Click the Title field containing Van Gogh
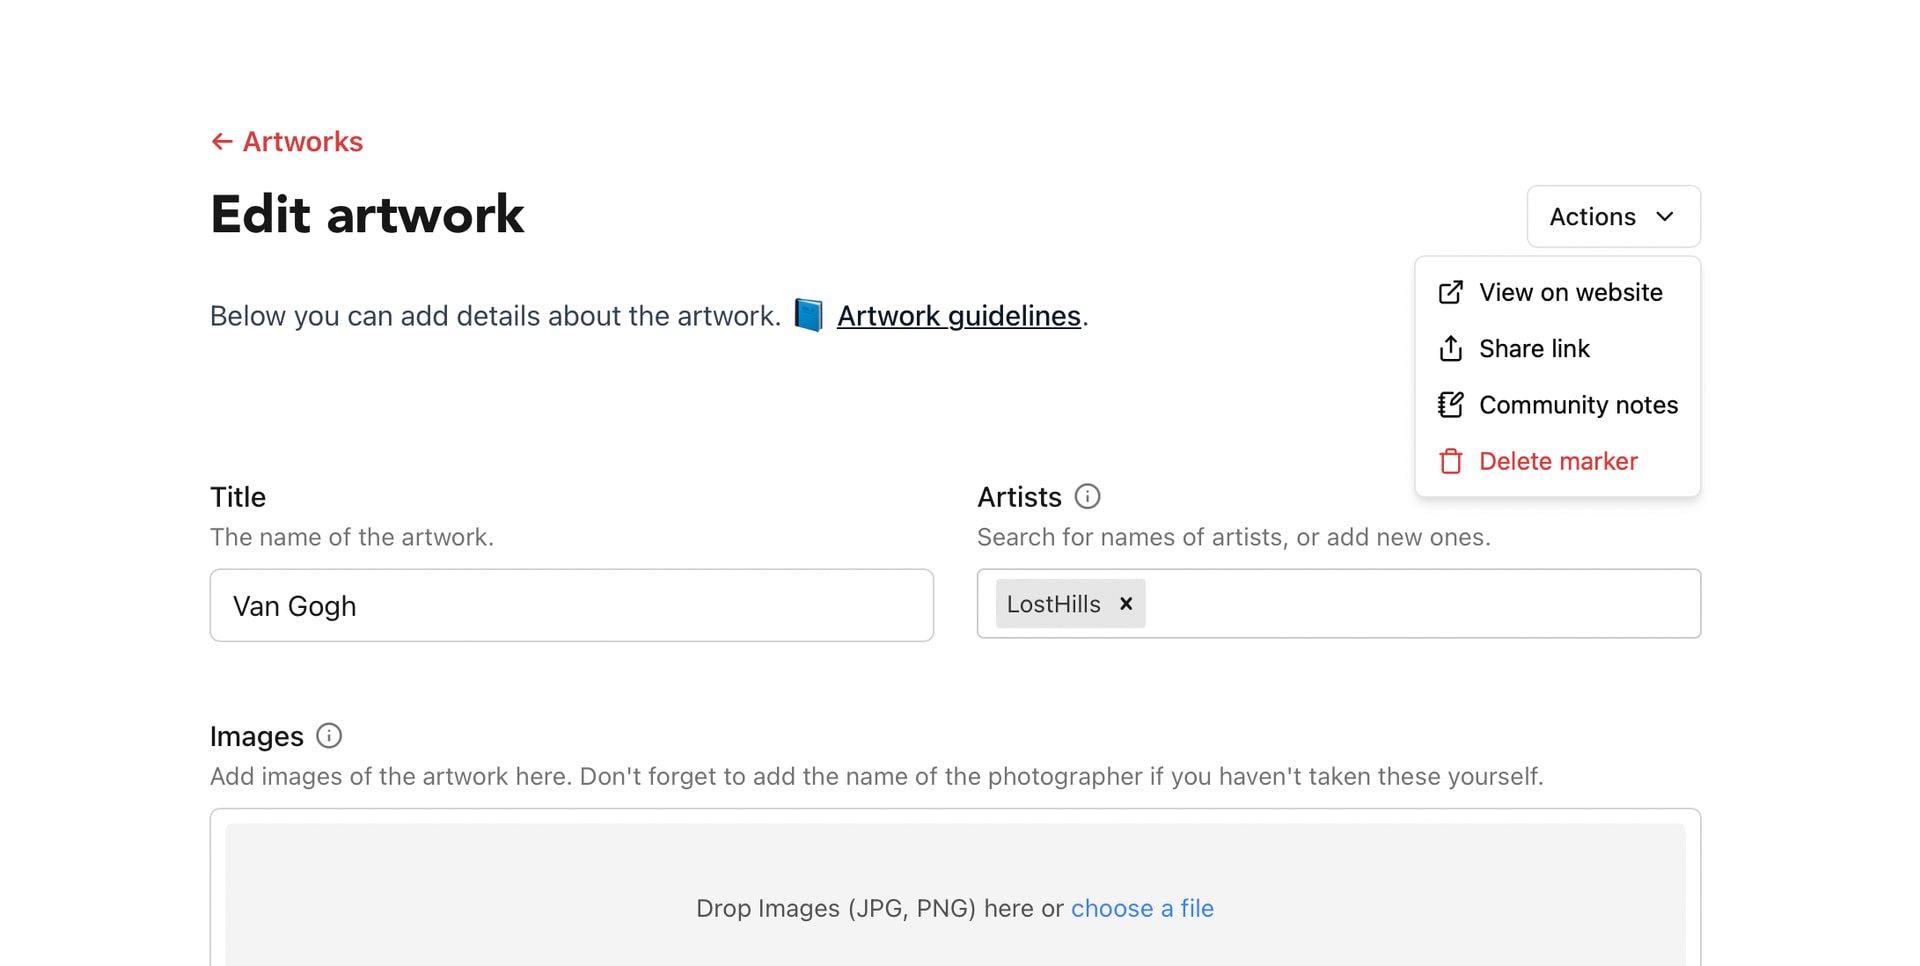Viewport: 1920px width, 966px height. point(571,606)
